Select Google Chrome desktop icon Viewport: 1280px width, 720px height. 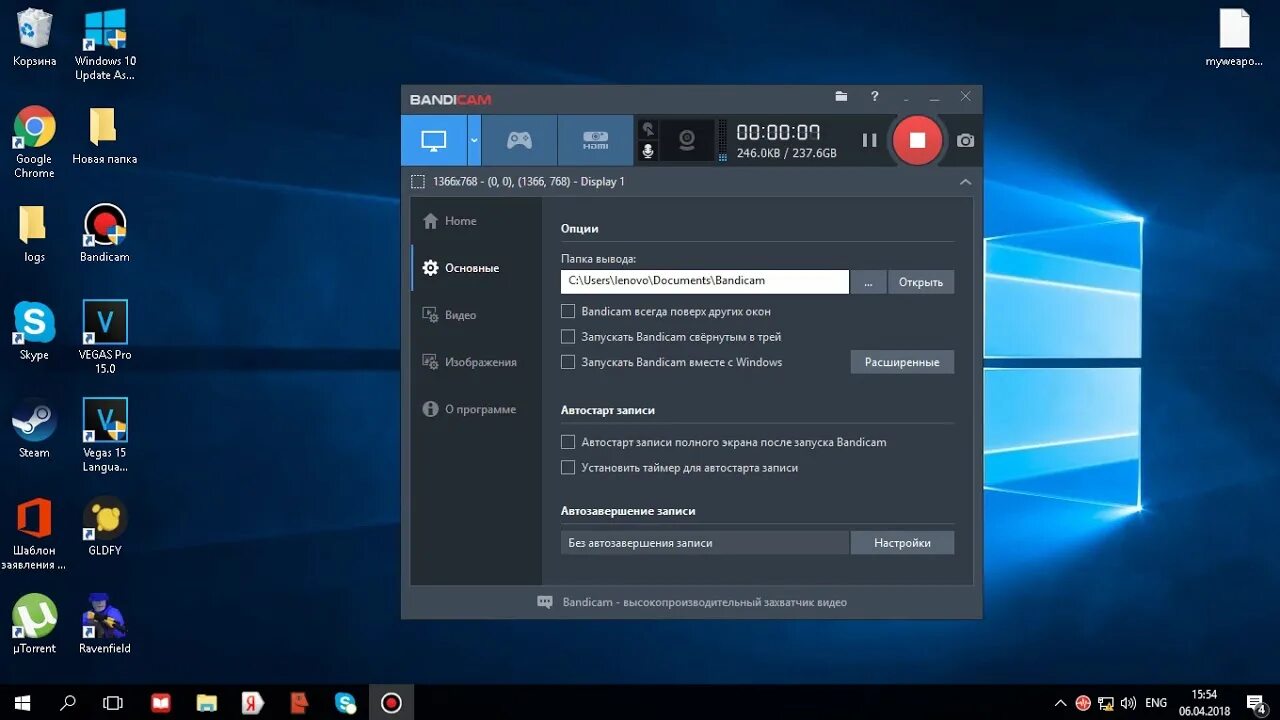[34, 142]
